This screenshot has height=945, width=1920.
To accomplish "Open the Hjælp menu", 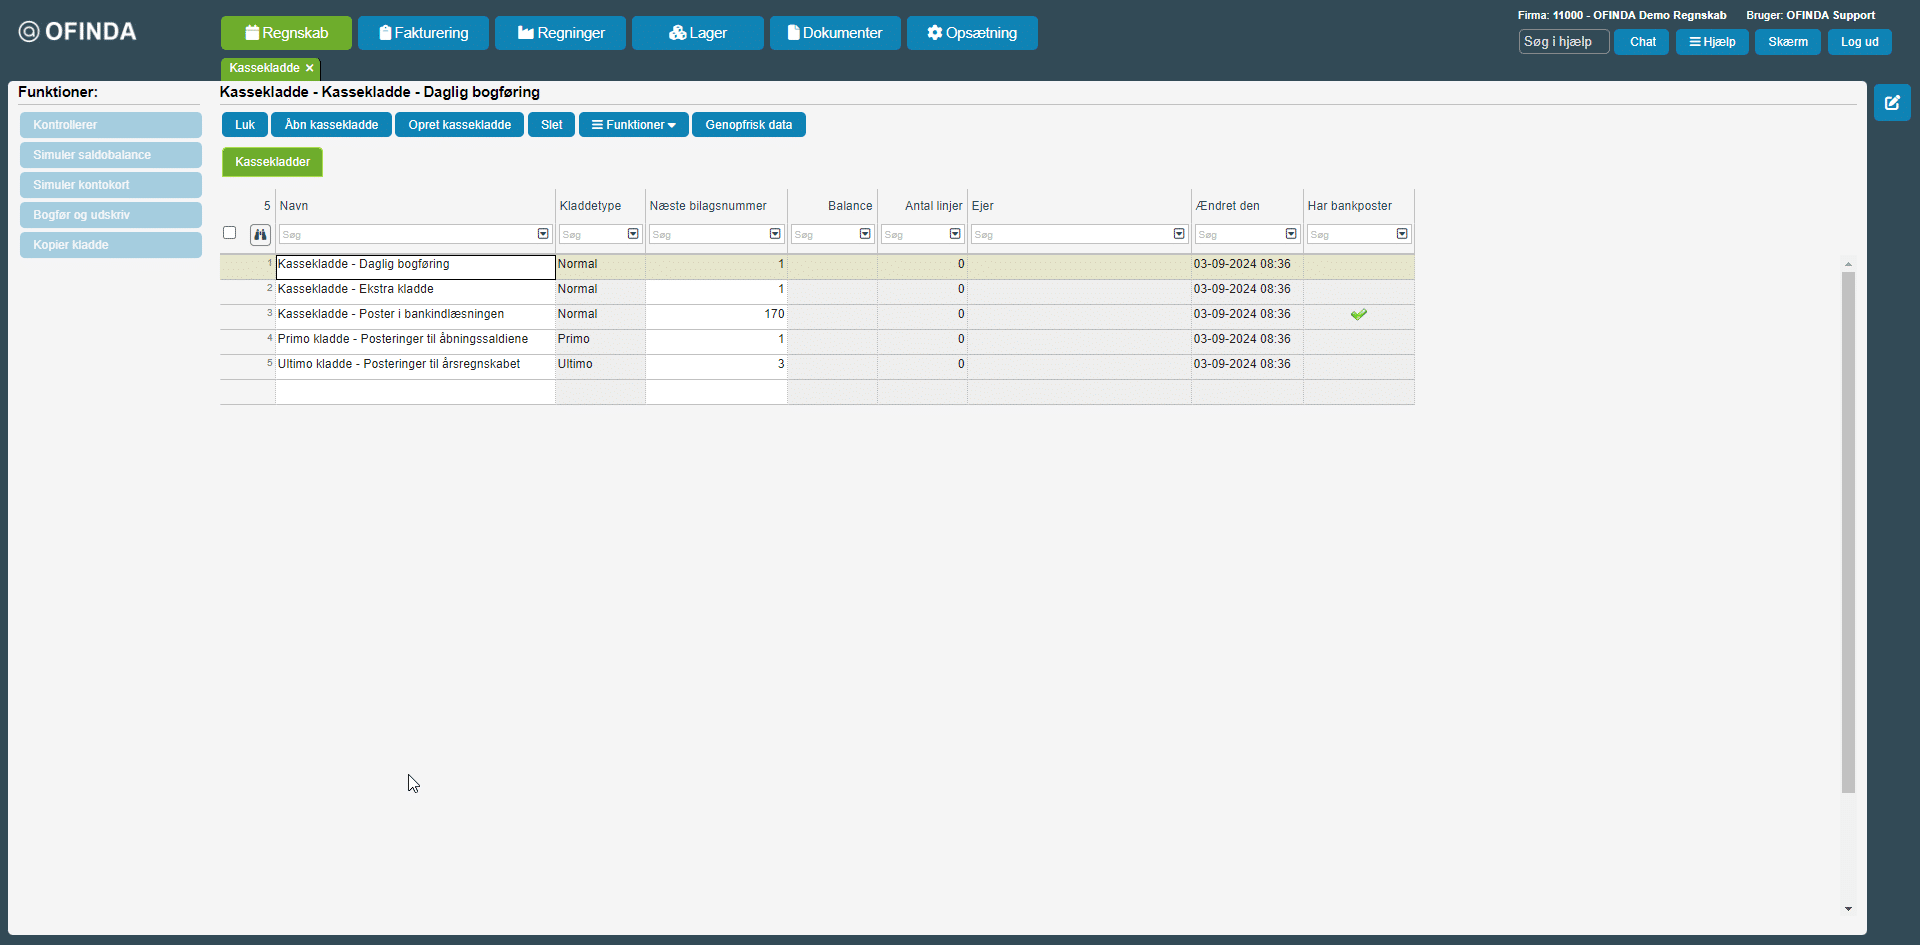I will [x=1711, y=42].
